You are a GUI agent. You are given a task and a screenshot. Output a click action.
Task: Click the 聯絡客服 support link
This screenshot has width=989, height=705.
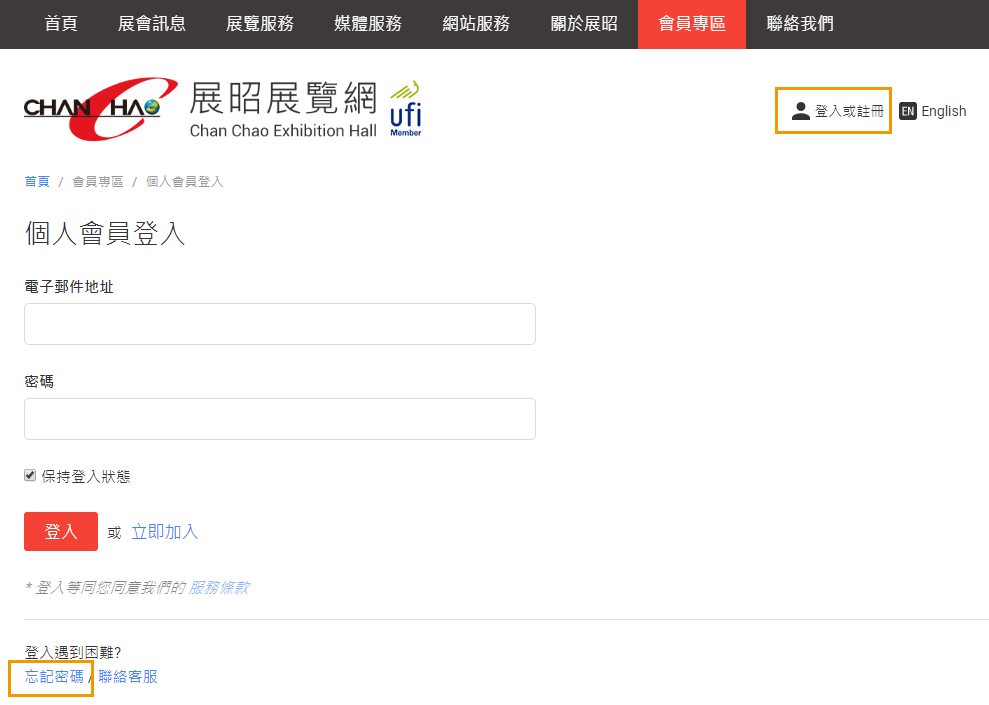(x=128, y=677)
